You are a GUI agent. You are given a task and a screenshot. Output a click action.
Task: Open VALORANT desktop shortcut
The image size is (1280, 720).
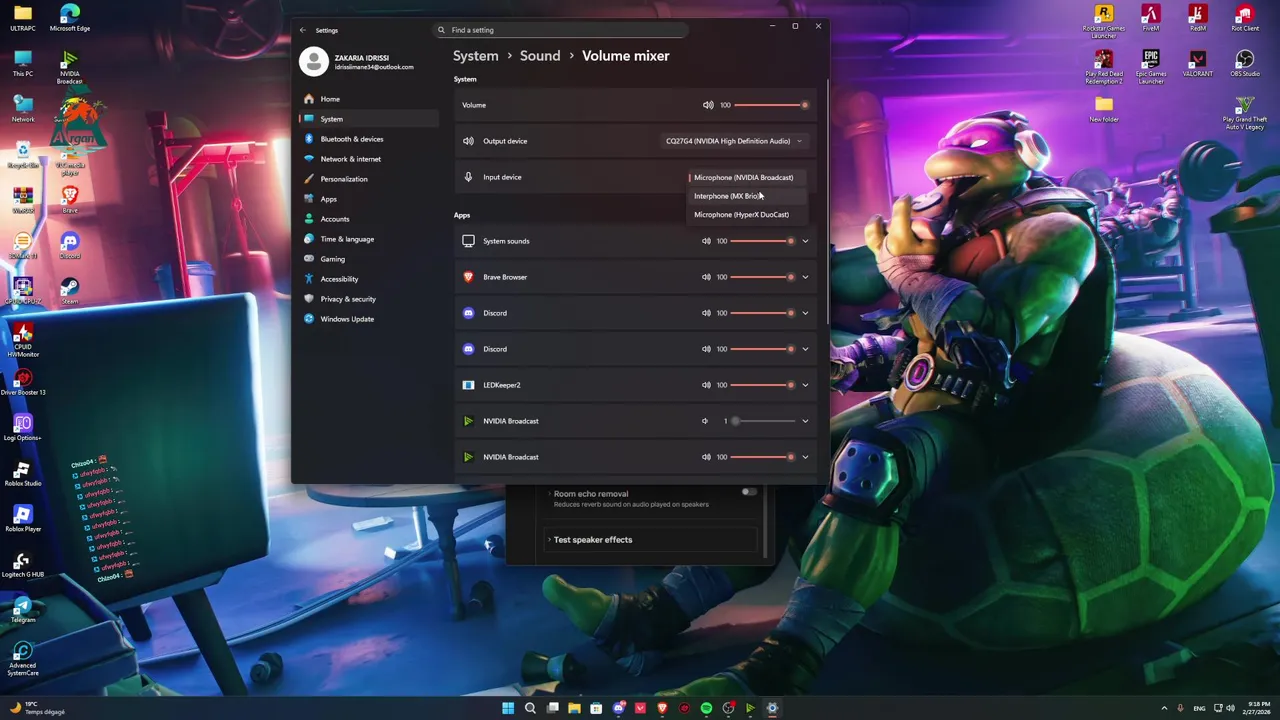1197,63
